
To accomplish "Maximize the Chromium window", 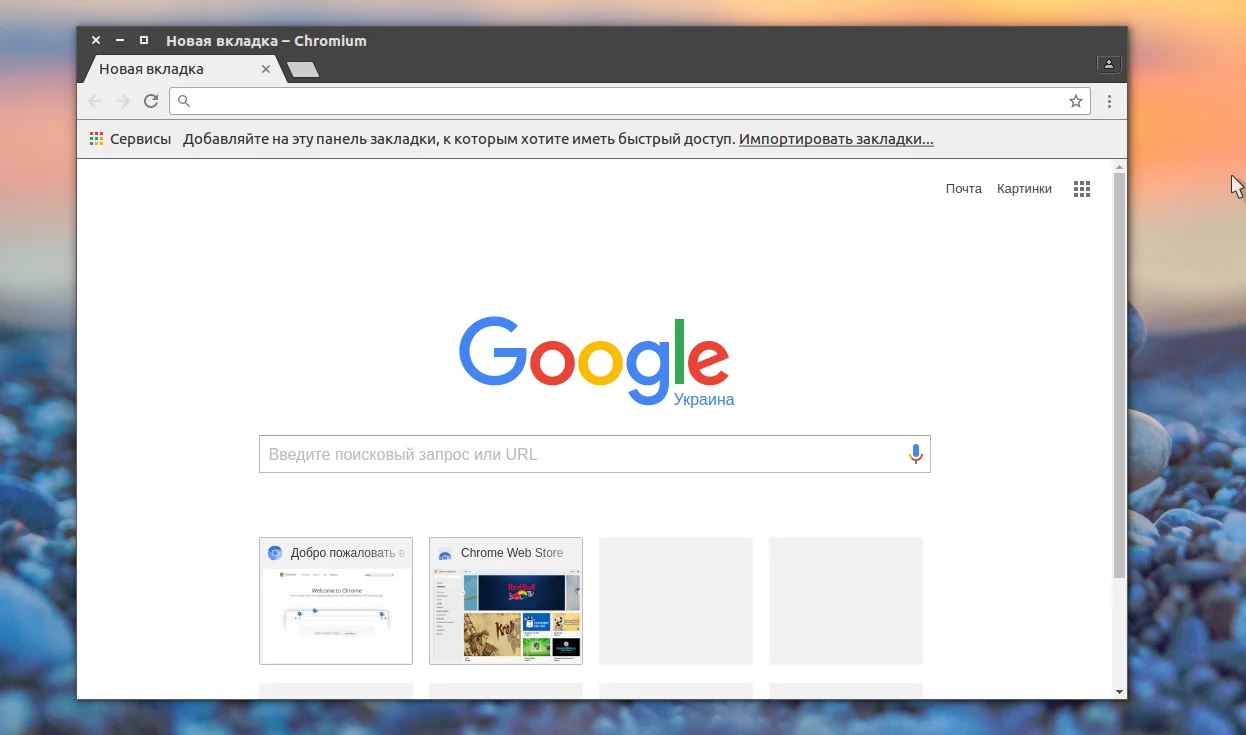I will pos(144,41).
